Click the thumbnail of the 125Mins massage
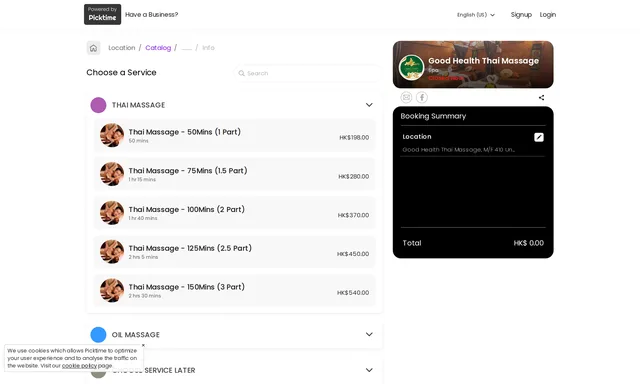 [x=112, y=251]
